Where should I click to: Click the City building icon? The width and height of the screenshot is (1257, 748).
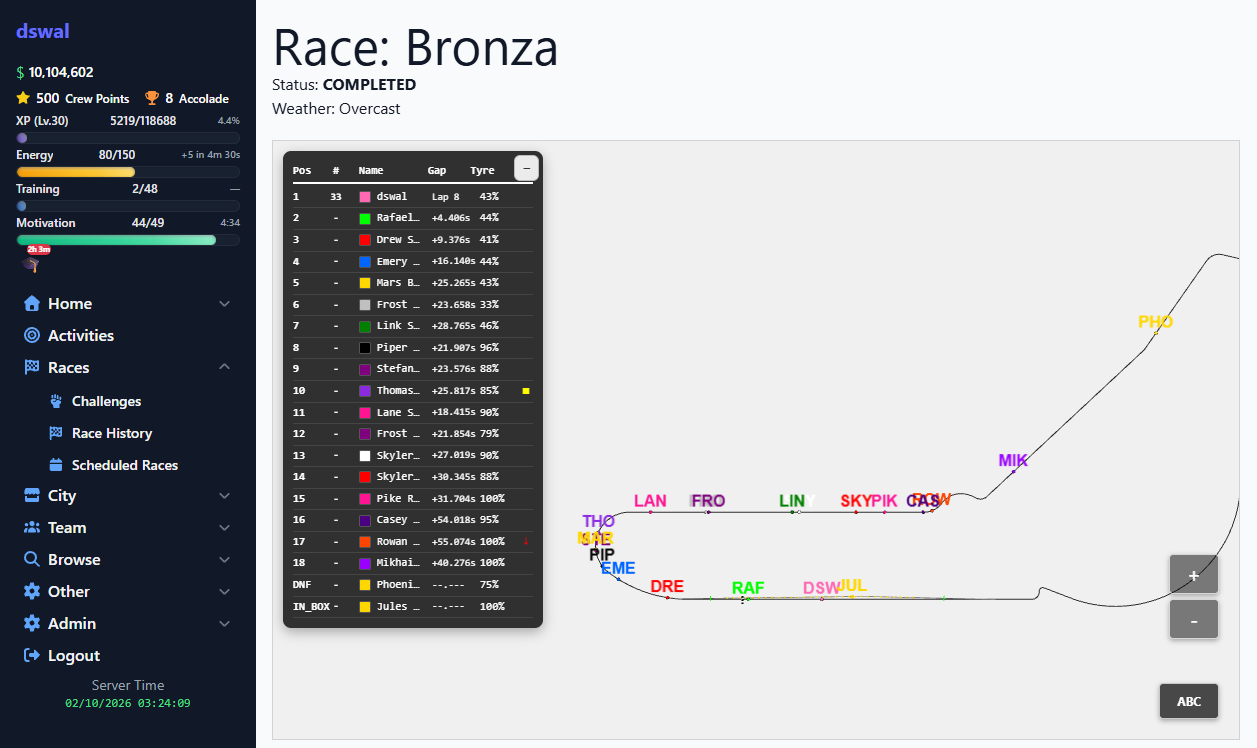coord(32,496)
